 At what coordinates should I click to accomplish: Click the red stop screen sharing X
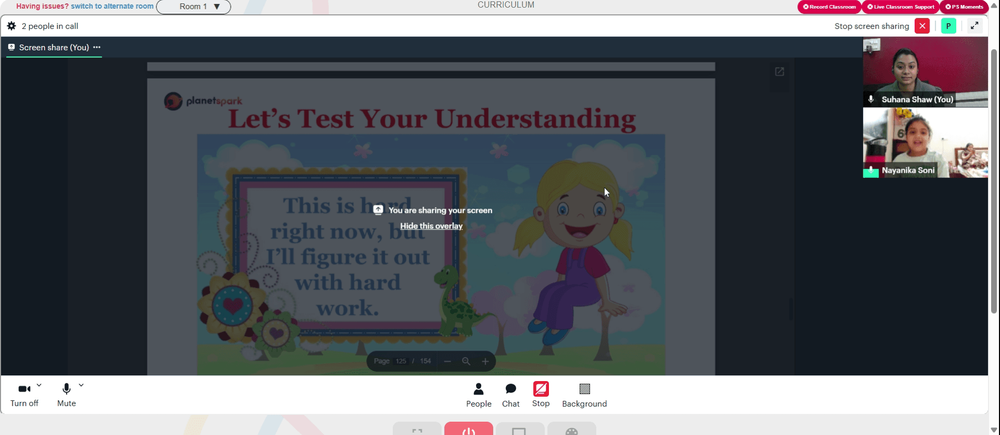[x=922, y=26]
